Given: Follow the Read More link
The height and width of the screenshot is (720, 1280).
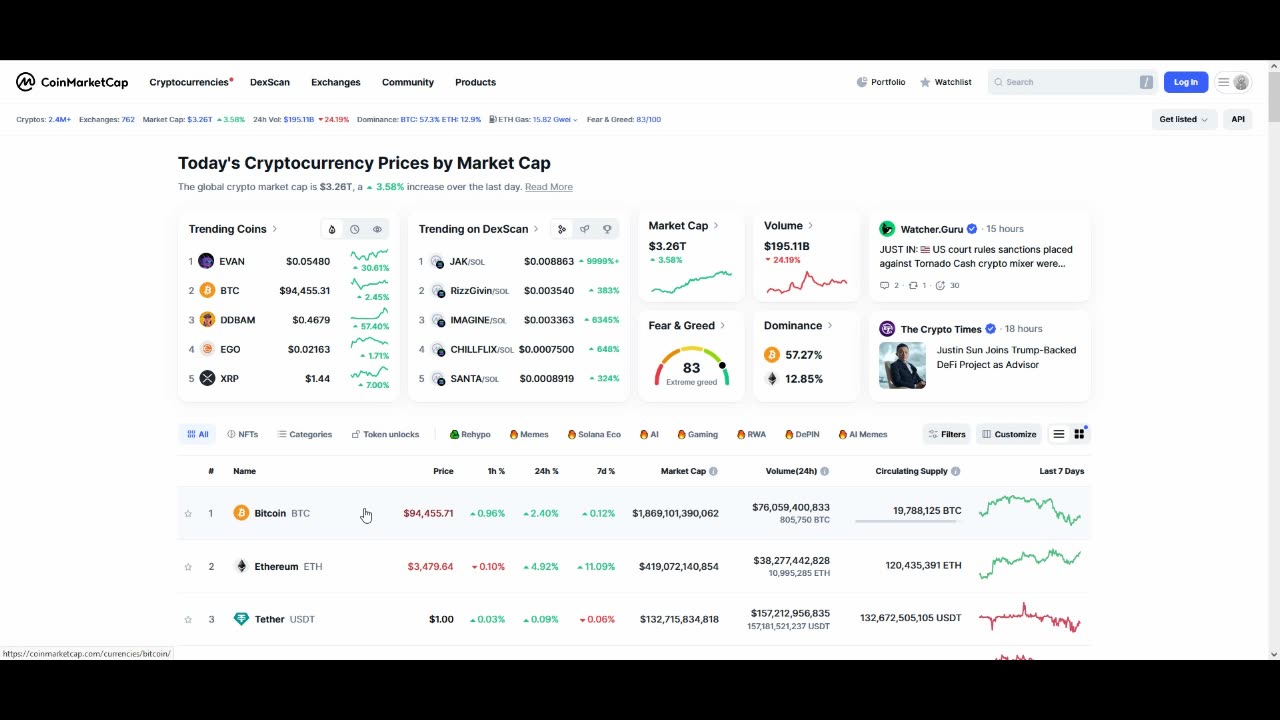Looking at the screenshot, I should click(x=549, y=187).
